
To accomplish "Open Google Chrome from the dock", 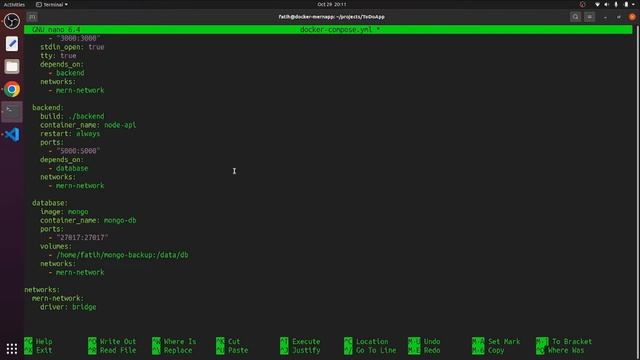I will tap(12, 89).
